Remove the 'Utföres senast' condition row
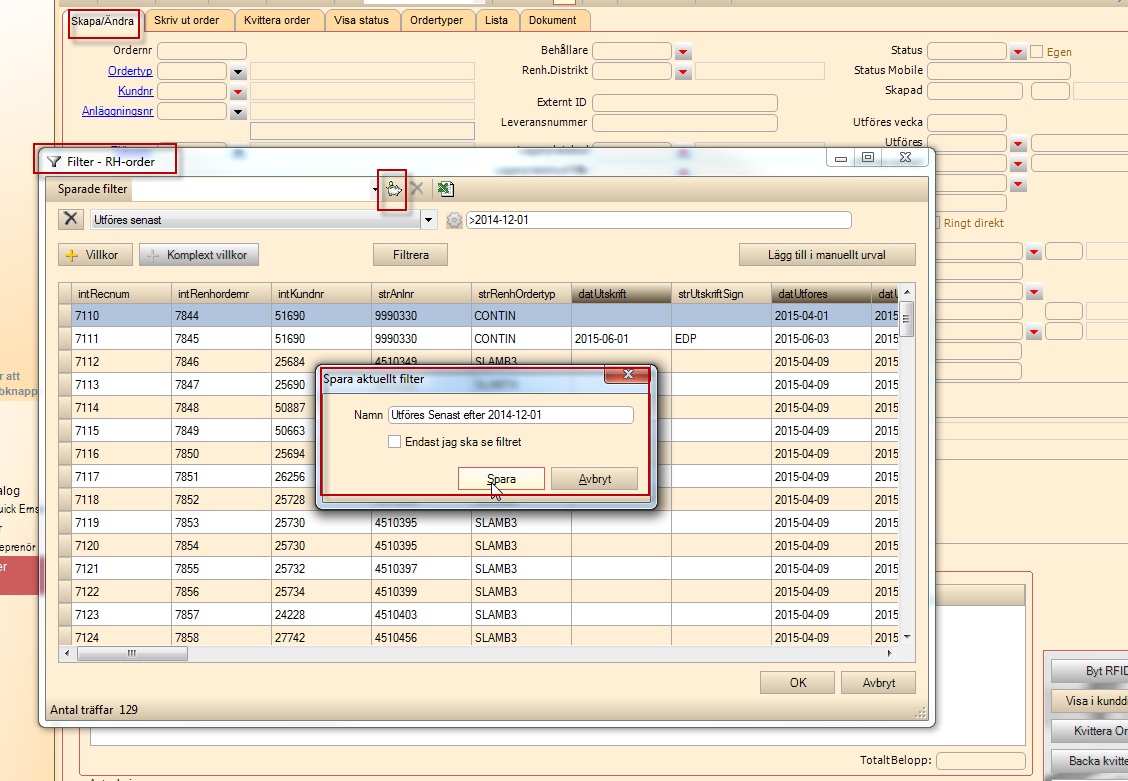This screenshot has width=1128, height=781. [x=71, y=220]
